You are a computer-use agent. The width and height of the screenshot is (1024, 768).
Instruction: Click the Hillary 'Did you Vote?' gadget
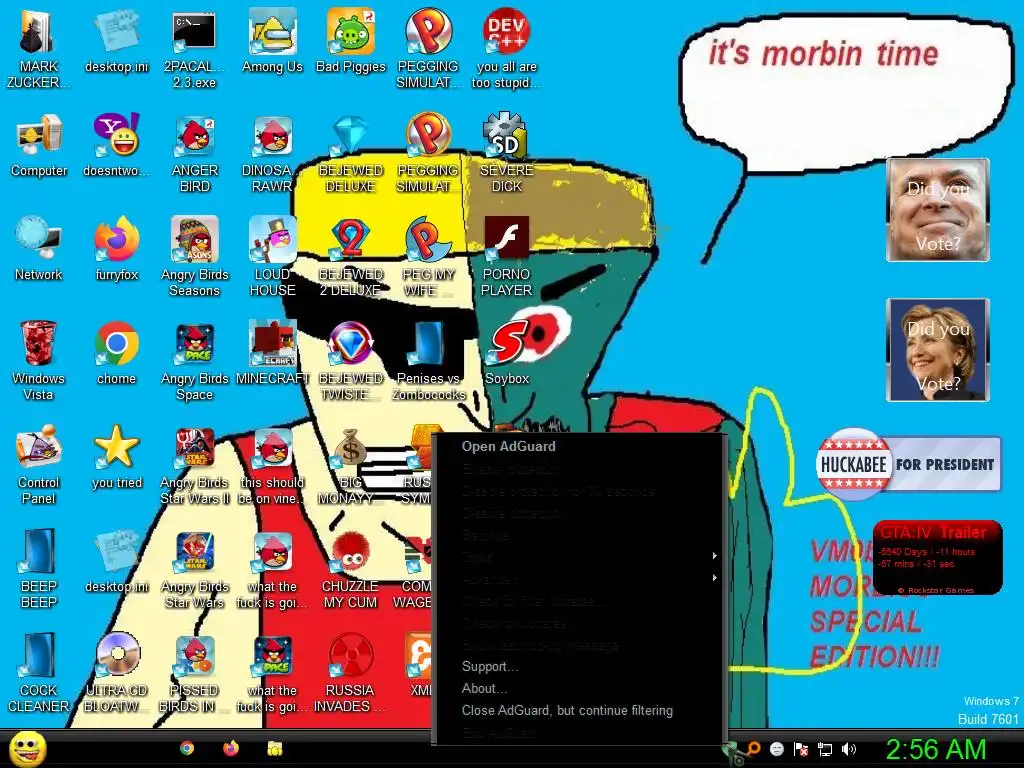pyautogui.click(x=938, y=349)
